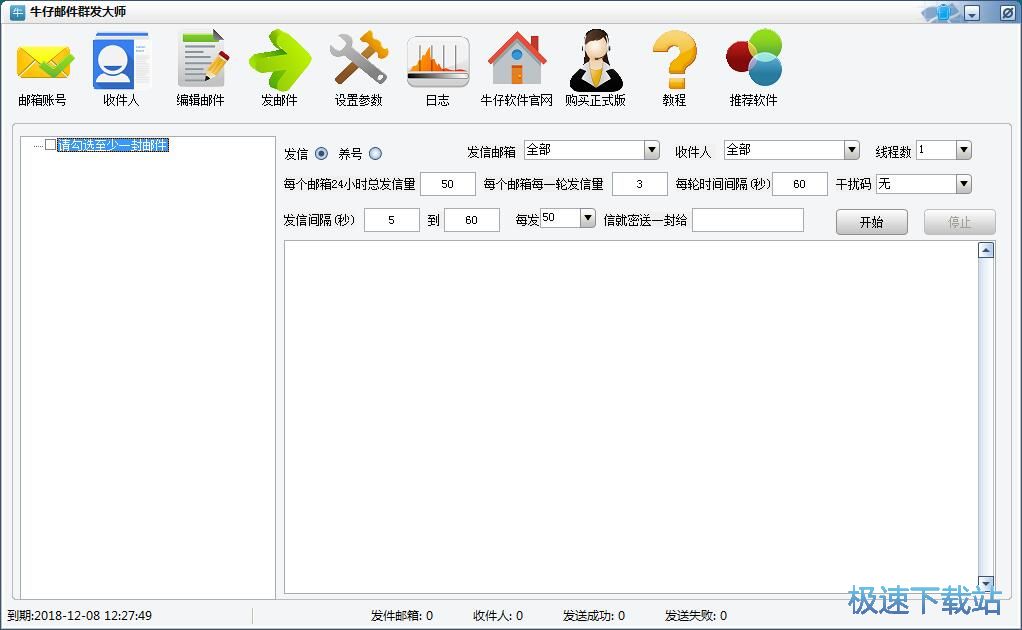This screenshot has height=630, width=1022.
Task: Click the 发信间隔 minimum field showing 5
Action: point(392,220)
